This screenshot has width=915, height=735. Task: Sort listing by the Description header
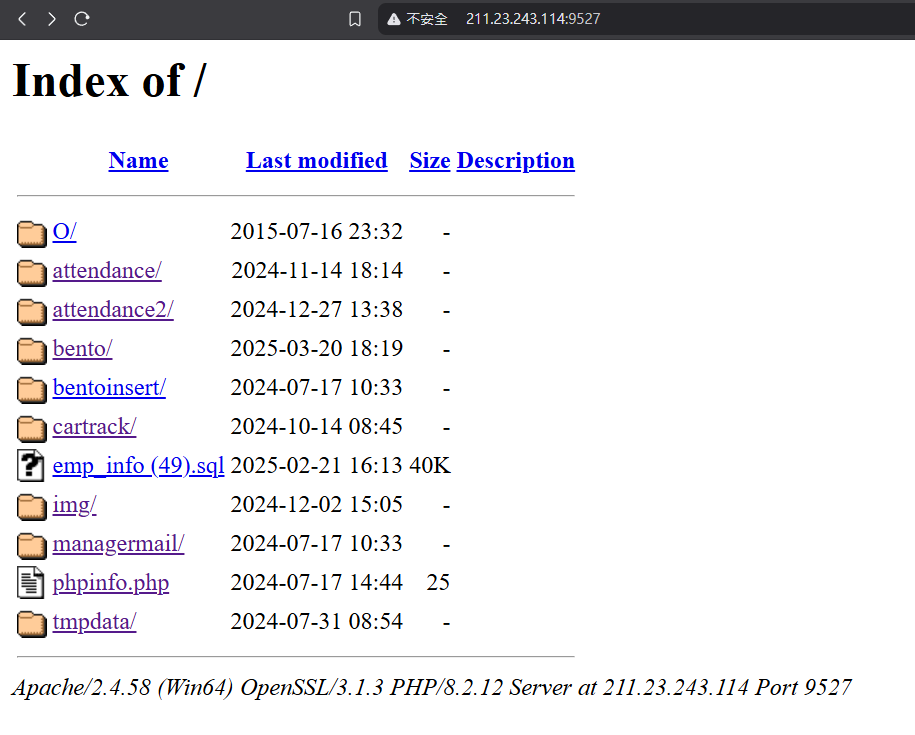516,160
